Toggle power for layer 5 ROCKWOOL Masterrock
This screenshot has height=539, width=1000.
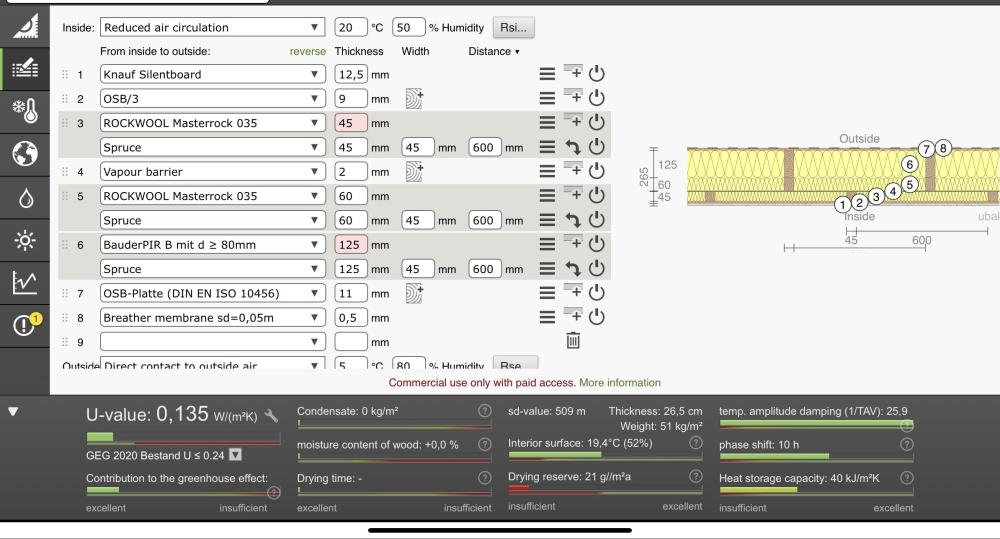pos(596,195)
